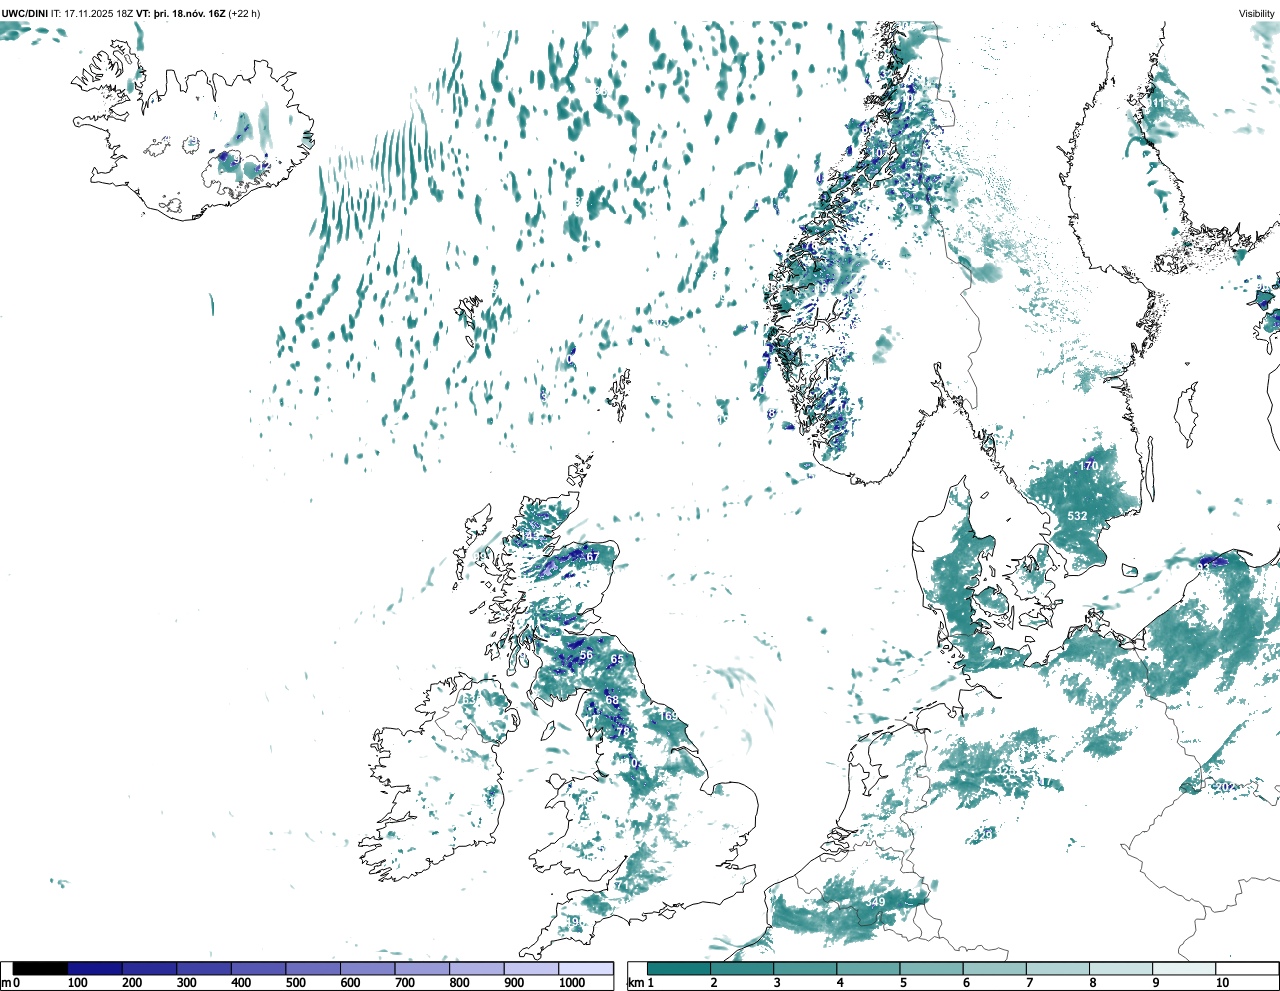Click the '1000' tick on metre scale

[x=572, y=983]
